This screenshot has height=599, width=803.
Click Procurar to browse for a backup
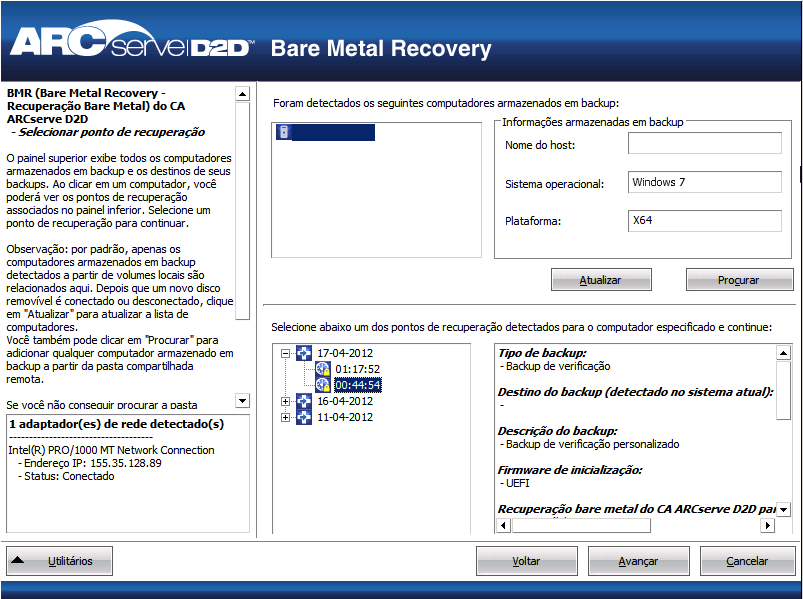(x=739, y=279)
